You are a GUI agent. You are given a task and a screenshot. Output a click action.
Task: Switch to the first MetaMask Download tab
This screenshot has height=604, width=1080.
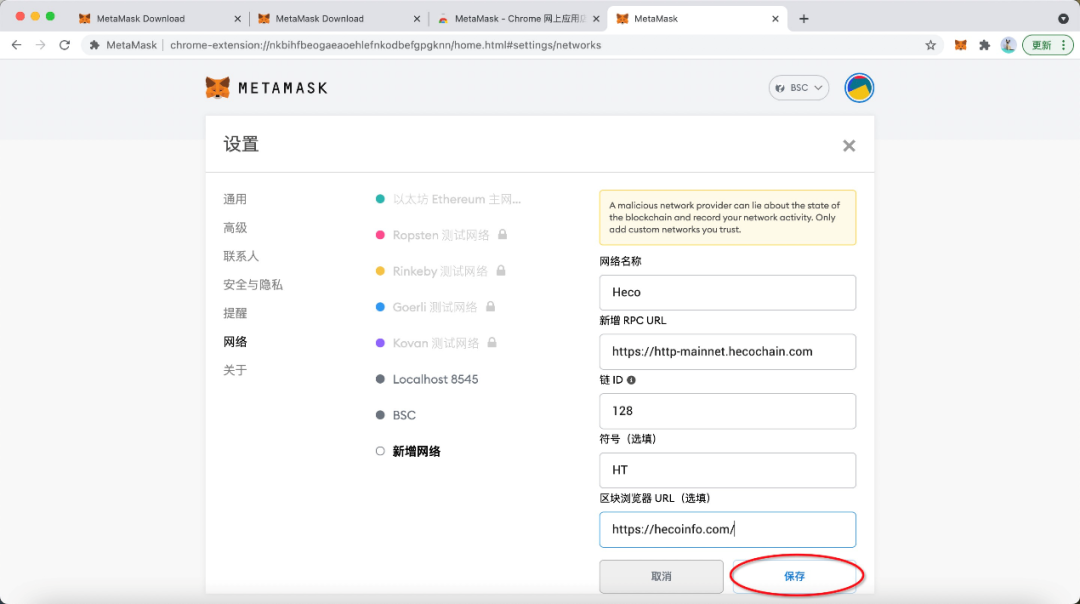pos(160,19)
